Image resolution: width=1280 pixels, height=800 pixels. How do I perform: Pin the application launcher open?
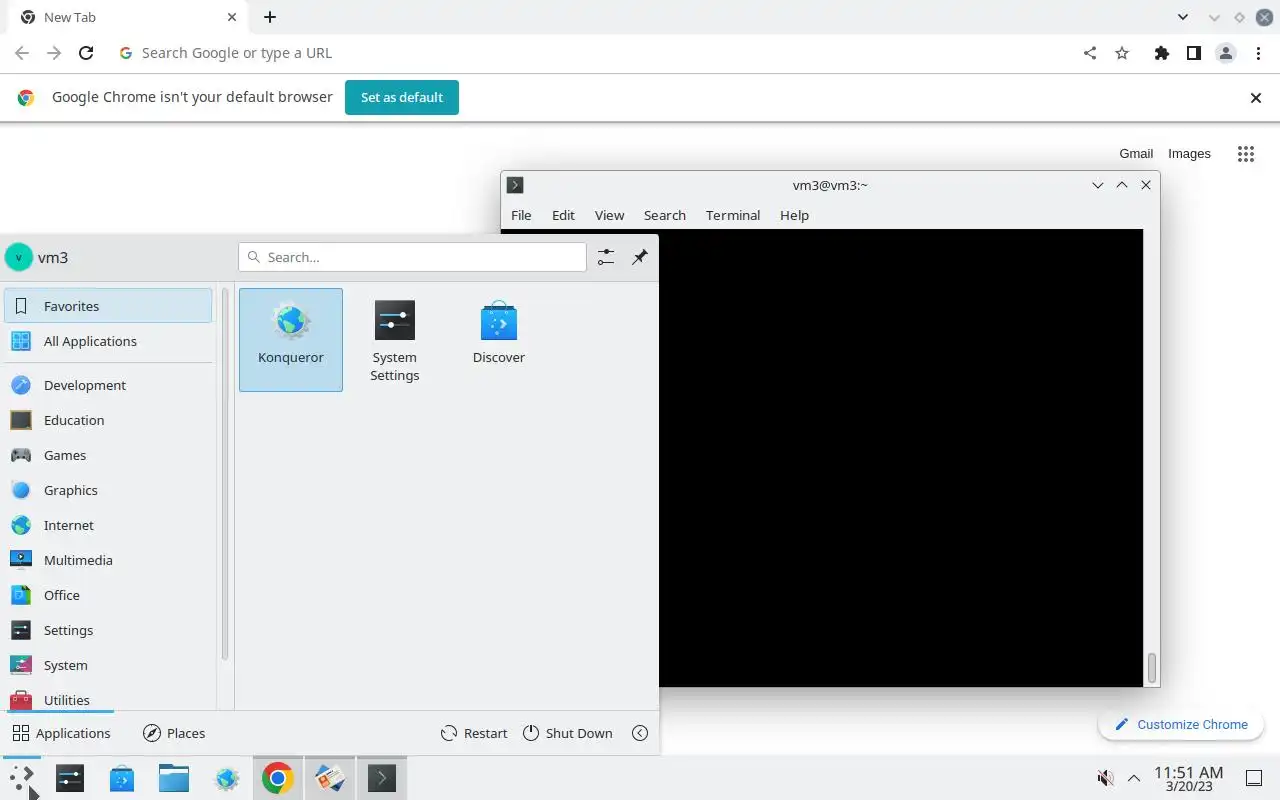click(x=640, y=257)
